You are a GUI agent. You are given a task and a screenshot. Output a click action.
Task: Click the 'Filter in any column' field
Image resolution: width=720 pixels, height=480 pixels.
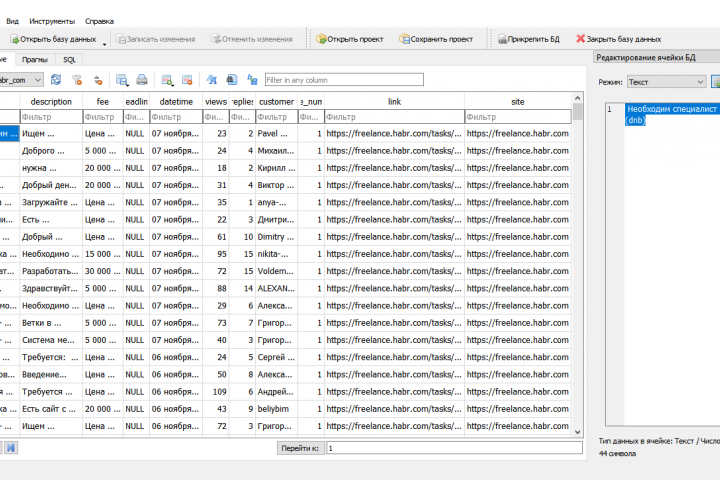tap(330, 79)
